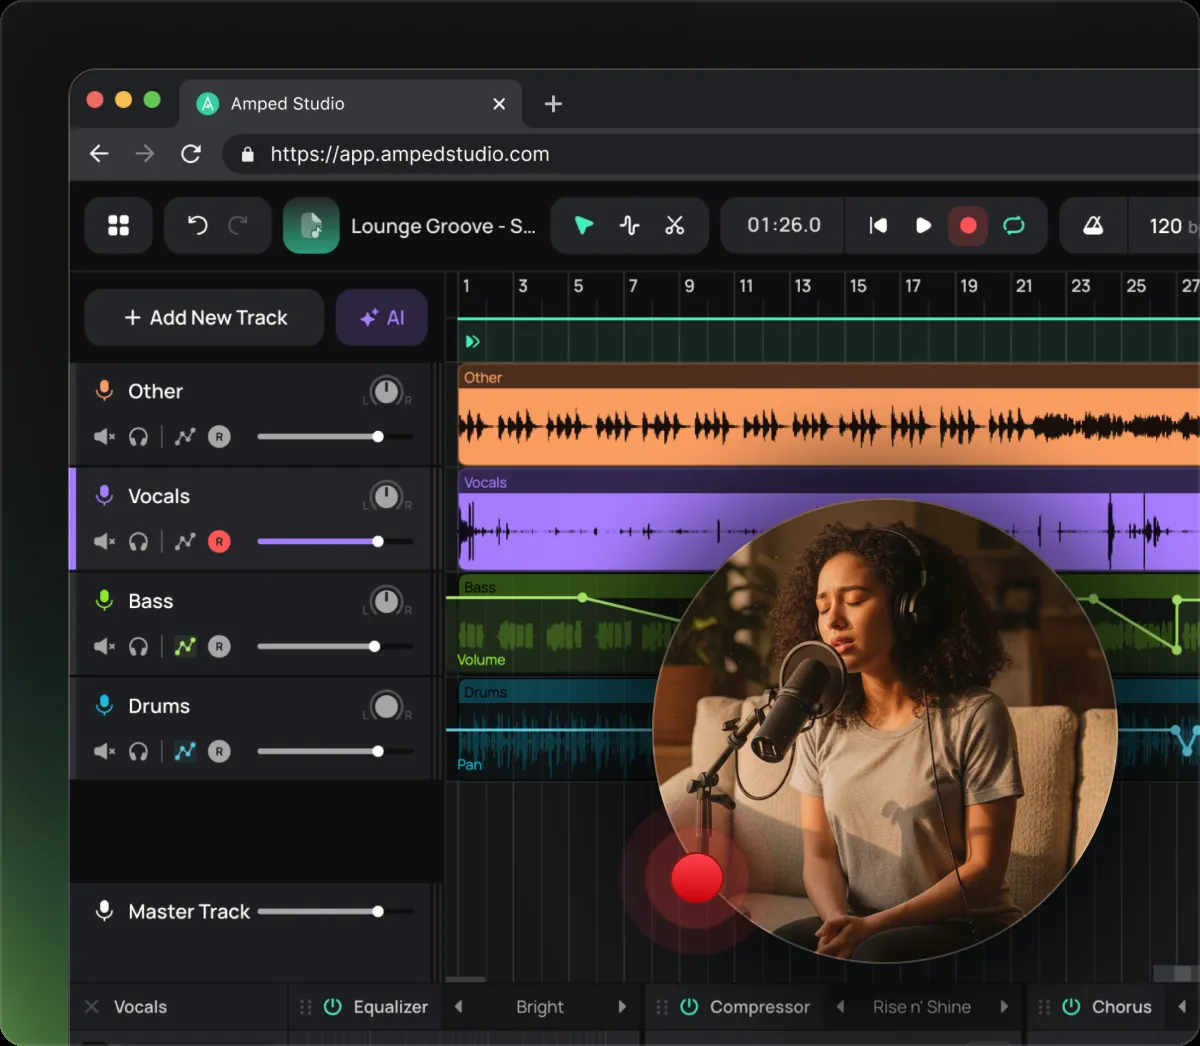Click the Bass track microphone icon
Image resolution: width=1200 pixels, height=1046 pixels.
[x=104, y=601]
